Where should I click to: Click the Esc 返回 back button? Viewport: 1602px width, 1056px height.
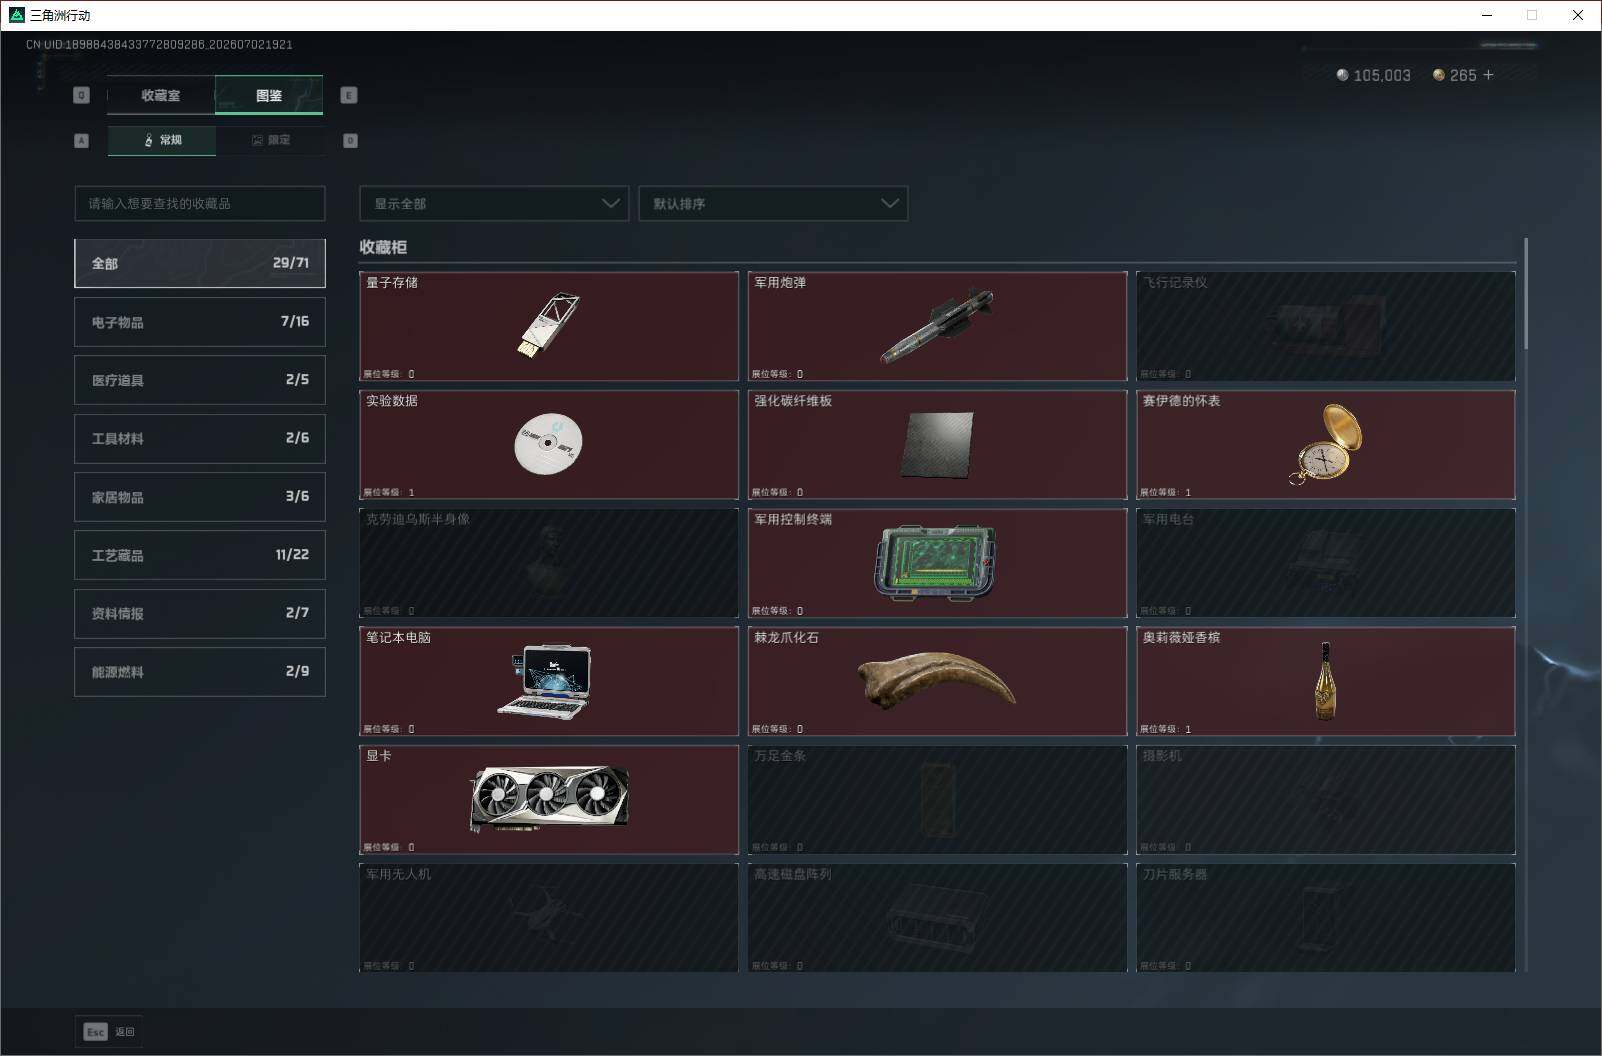(x=109, y=1031)
